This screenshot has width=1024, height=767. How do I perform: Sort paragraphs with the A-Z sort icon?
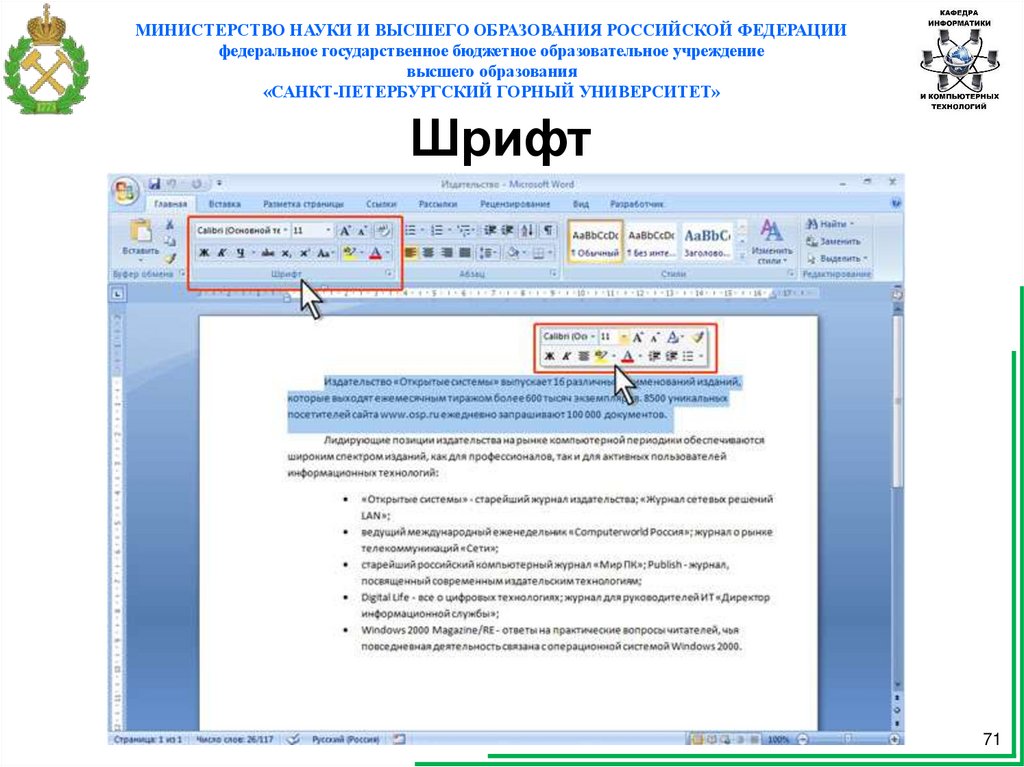pos(528,230)
